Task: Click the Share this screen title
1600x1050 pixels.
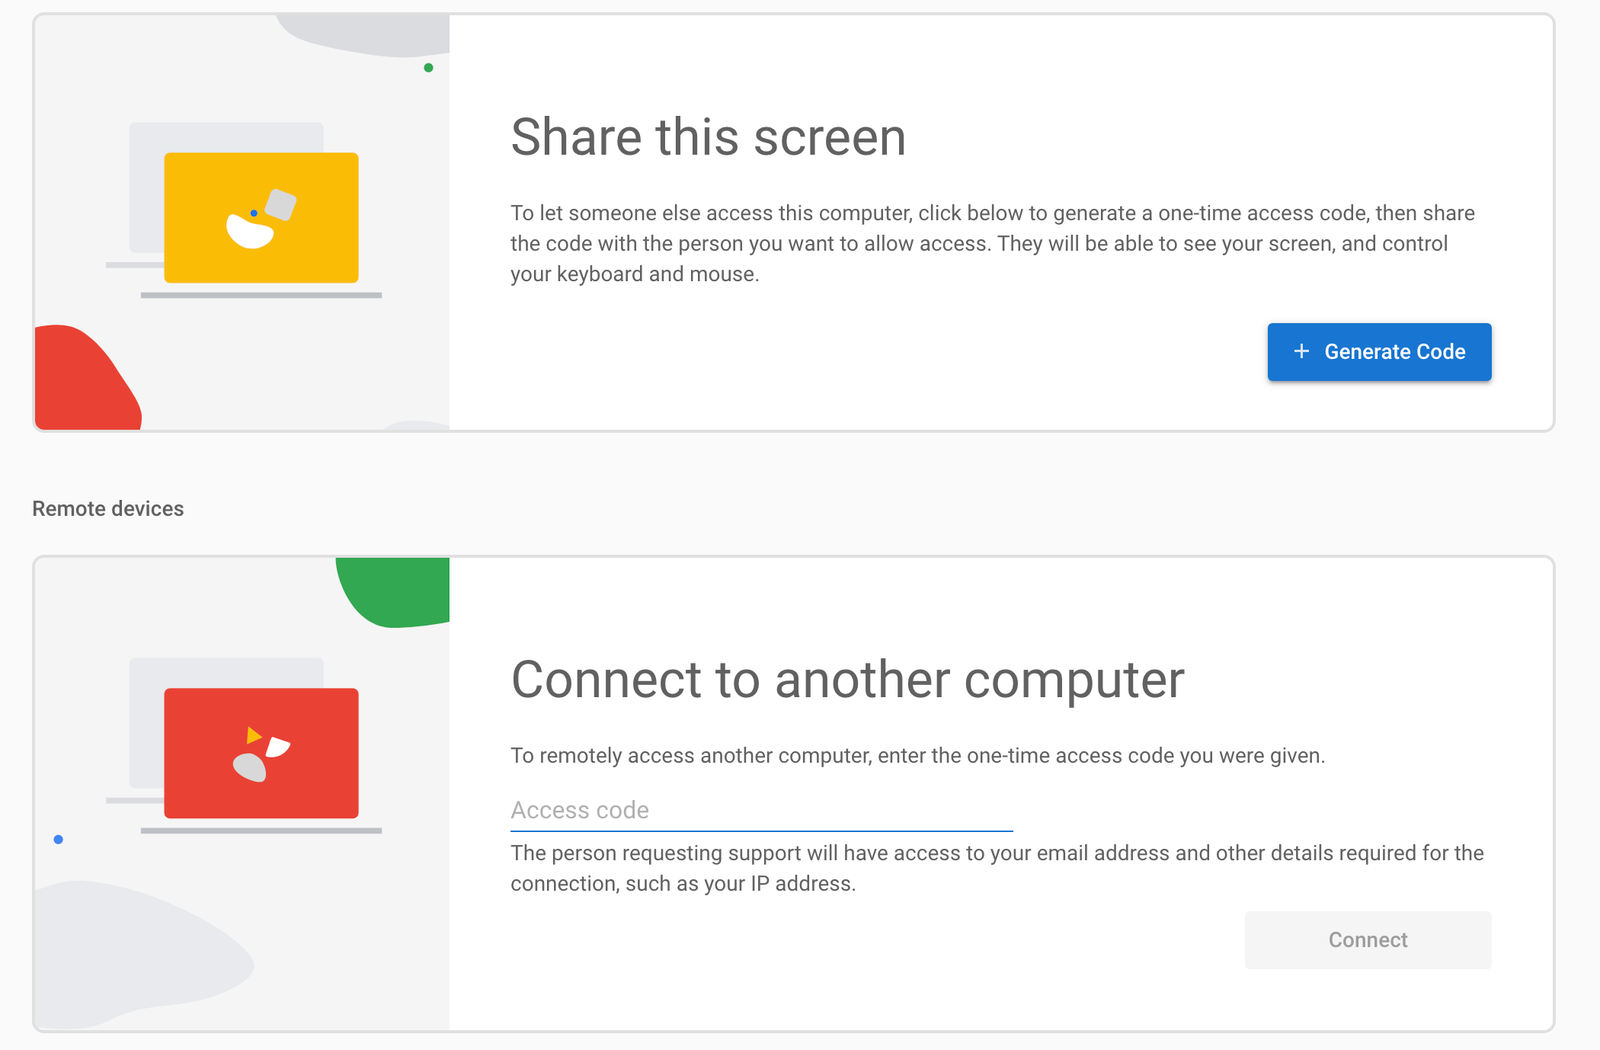Action: click(708, 137)
